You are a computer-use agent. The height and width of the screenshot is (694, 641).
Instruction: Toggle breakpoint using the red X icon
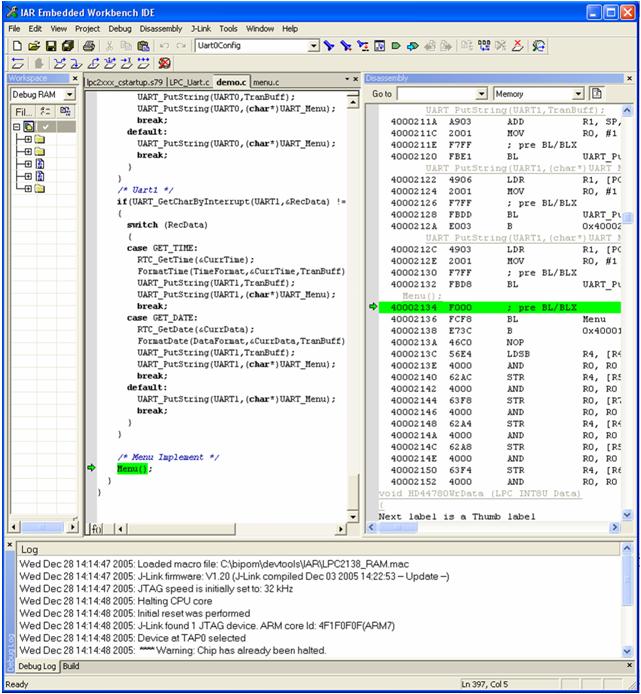pos(517,46)
